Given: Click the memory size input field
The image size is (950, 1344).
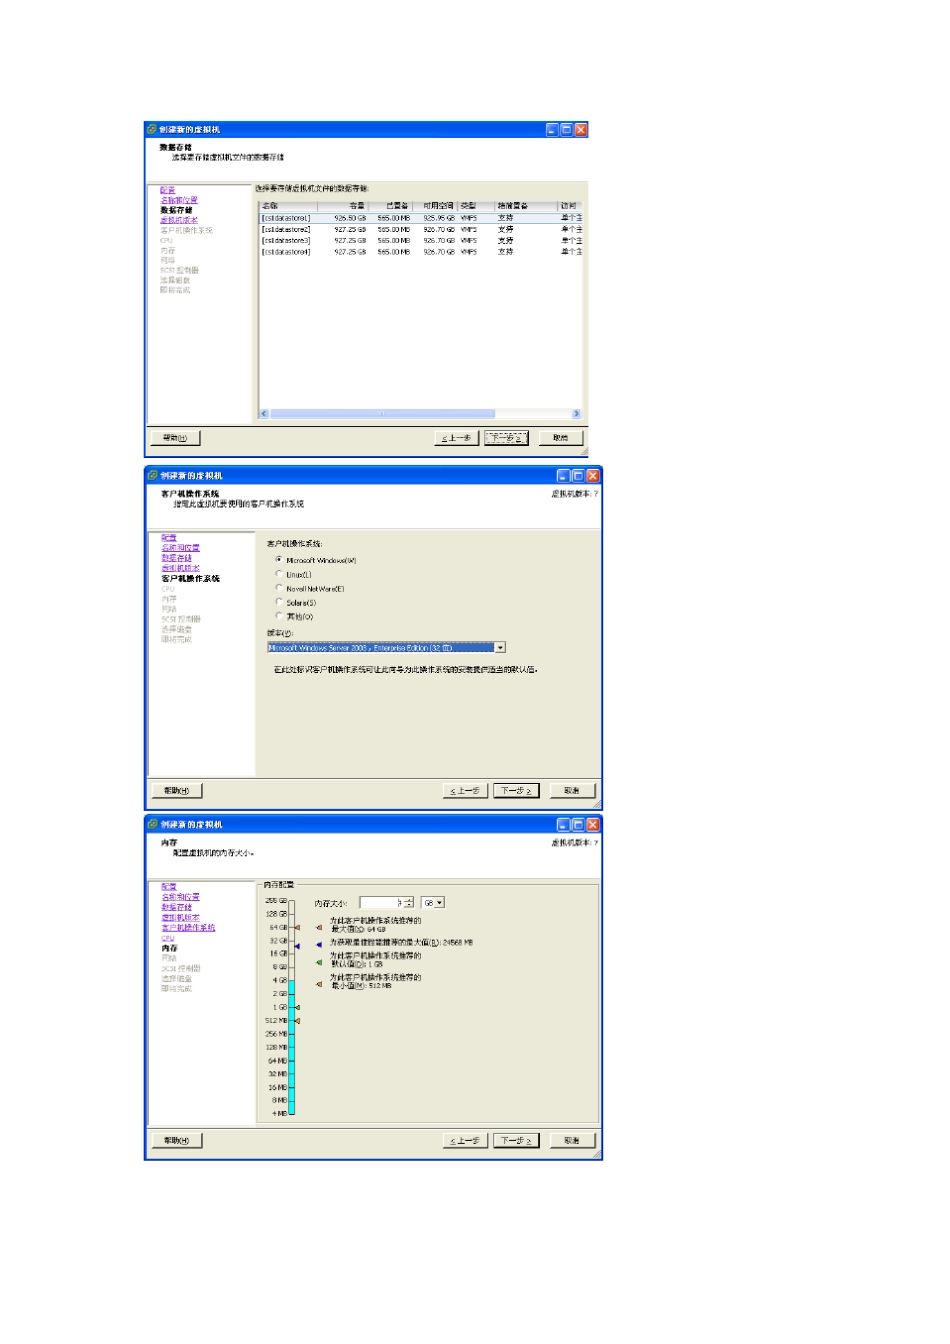Looking at the screenshot, I should tap(380, 903).
